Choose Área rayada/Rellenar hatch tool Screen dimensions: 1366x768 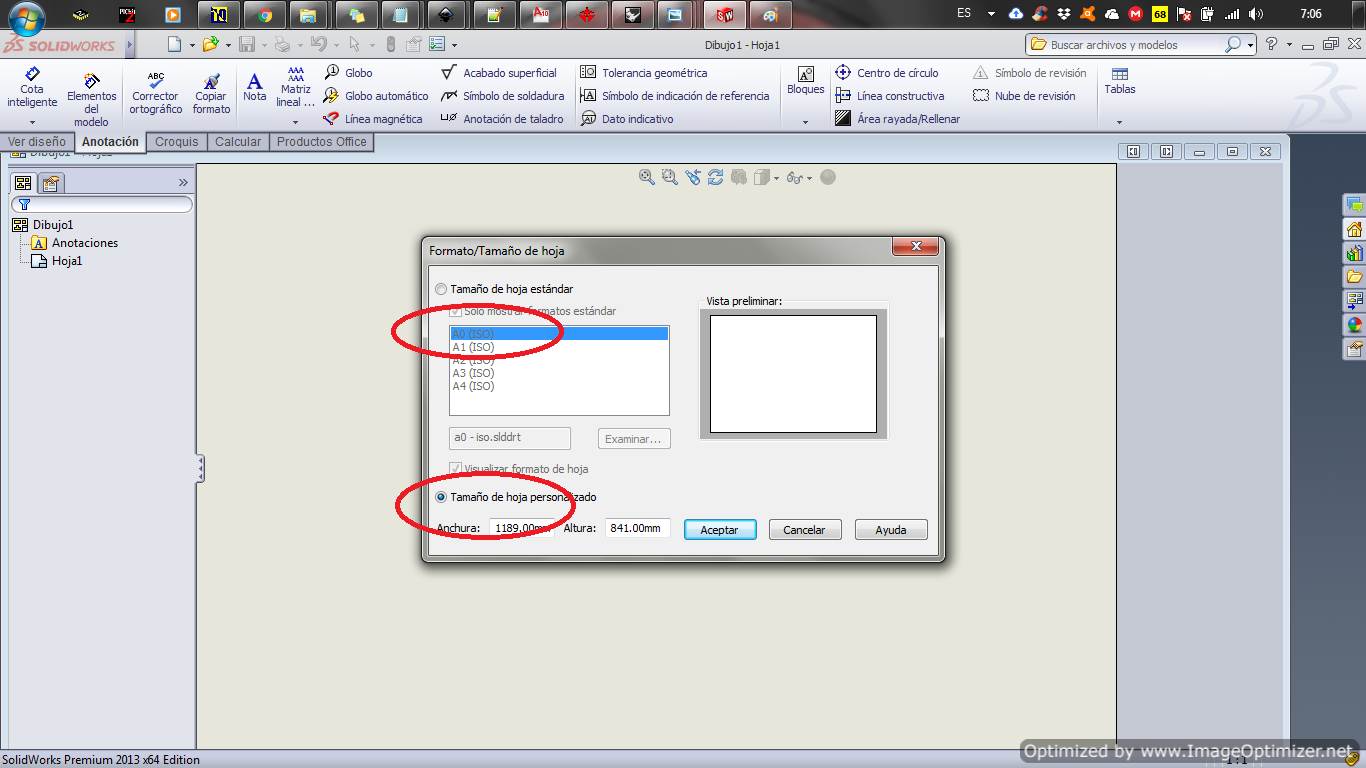click(x=897, y=119)
